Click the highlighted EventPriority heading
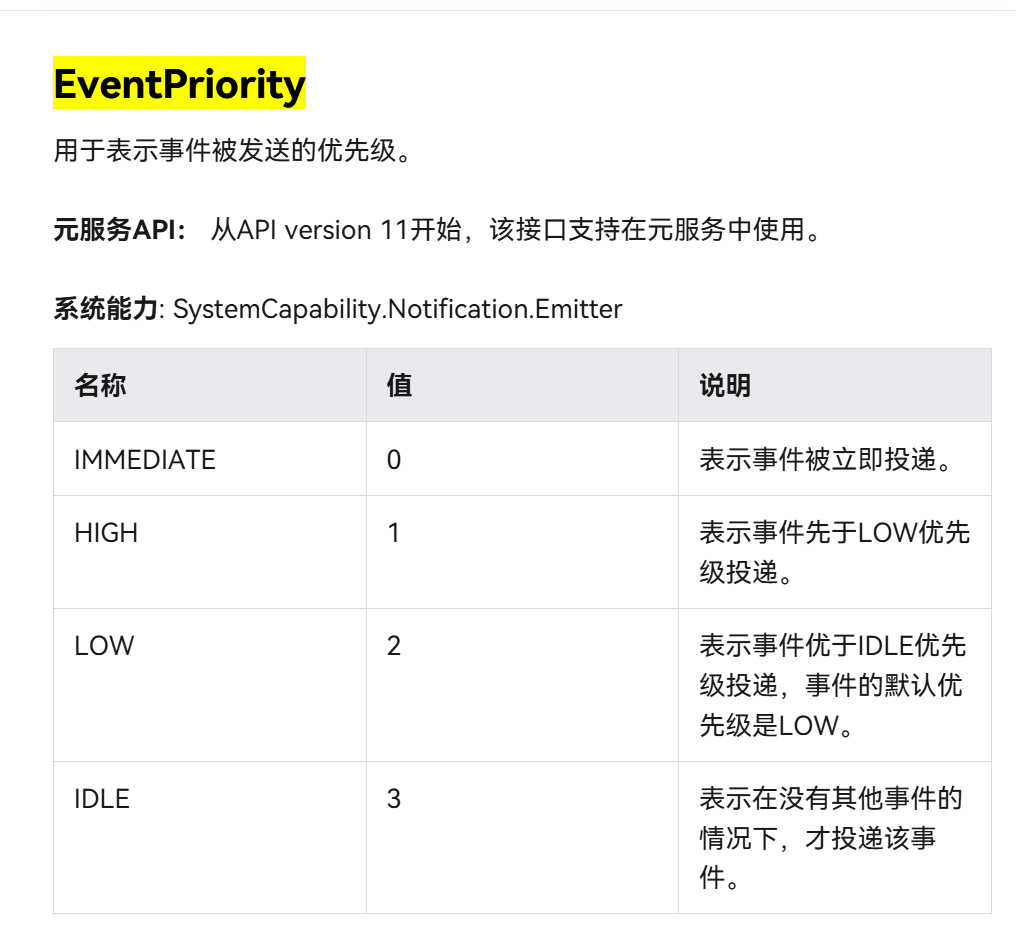 (179, 84)
